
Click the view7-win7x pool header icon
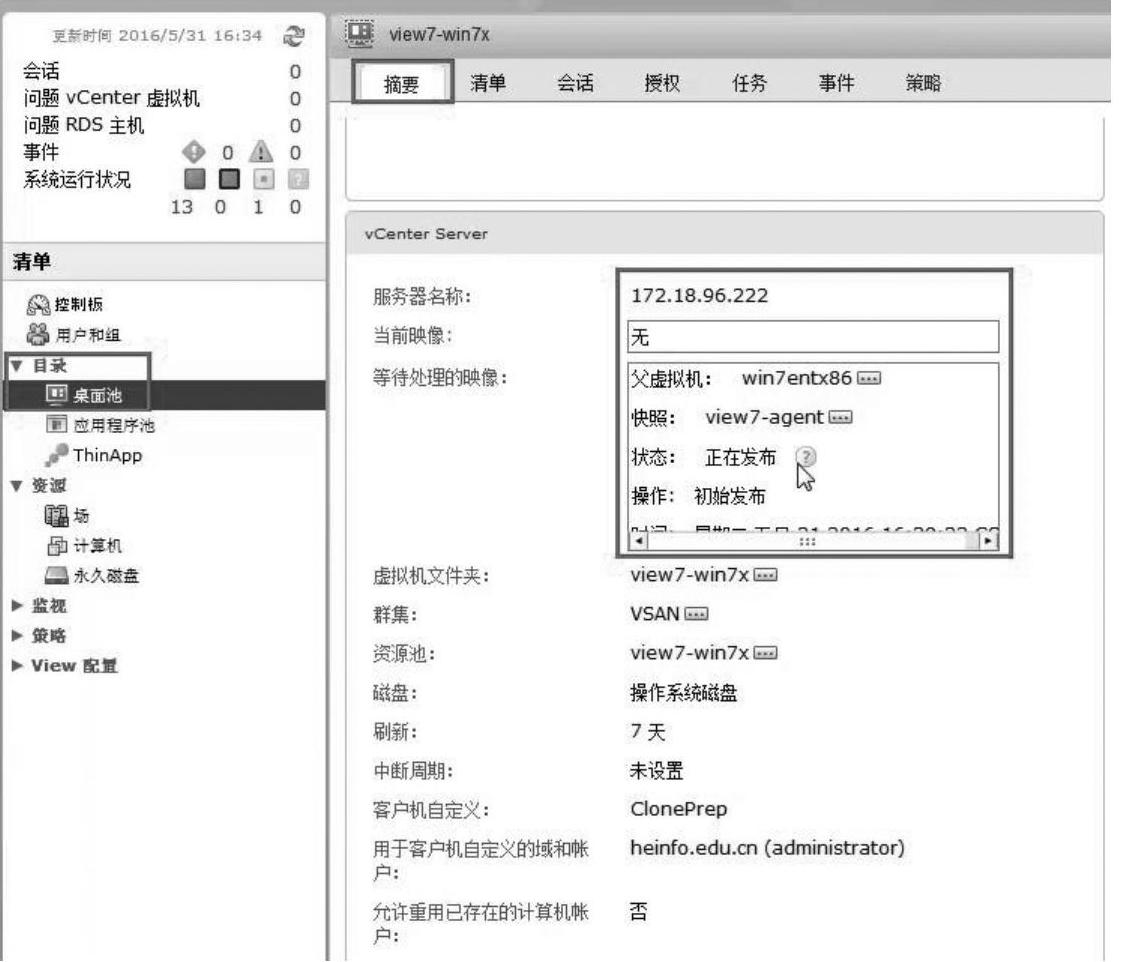point(359,33)
